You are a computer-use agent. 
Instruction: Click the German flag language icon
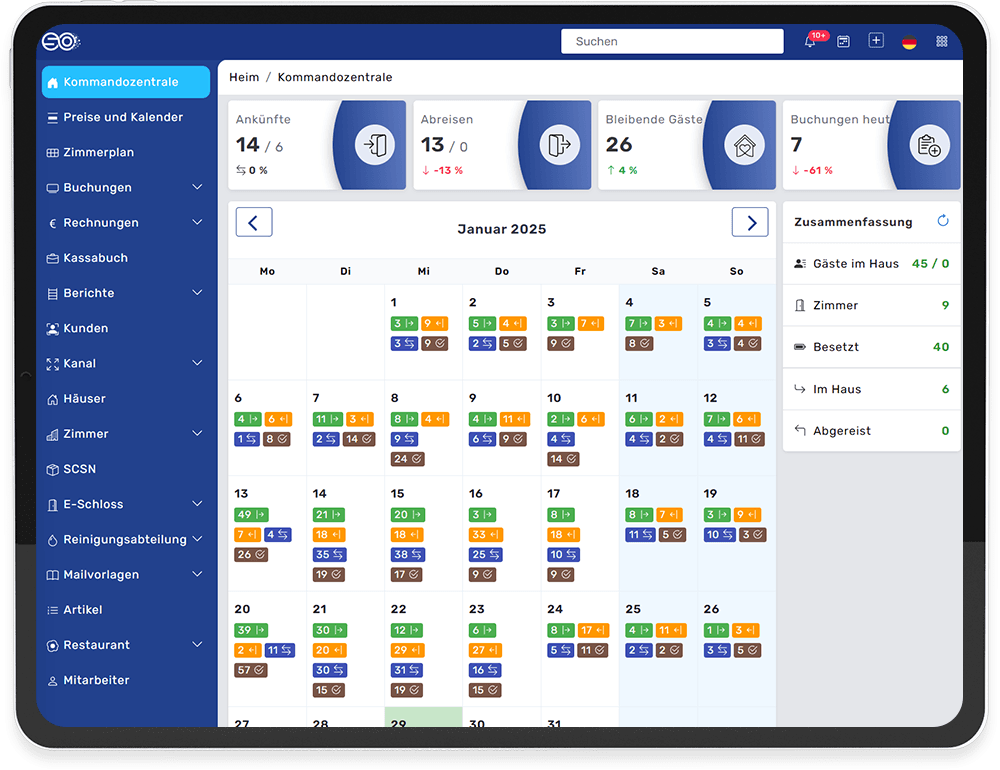point(909,42)
